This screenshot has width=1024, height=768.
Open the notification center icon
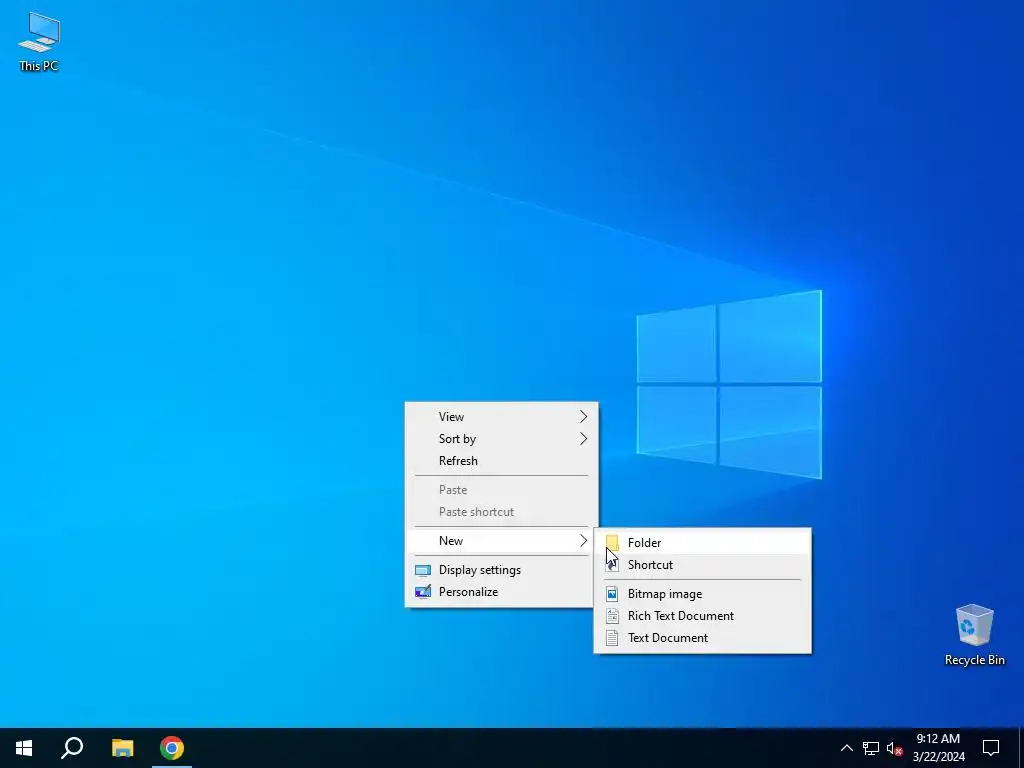pos(991,748)
